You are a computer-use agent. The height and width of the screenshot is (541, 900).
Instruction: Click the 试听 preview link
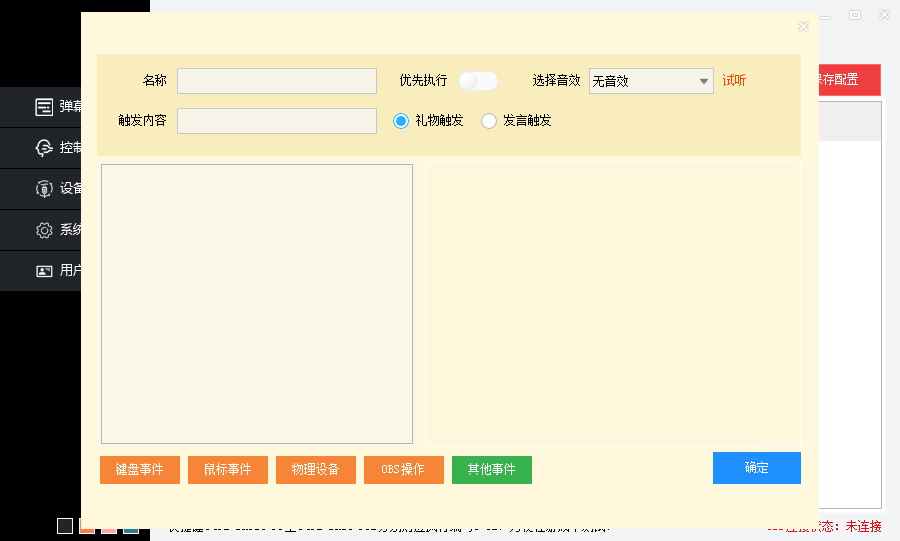[734, 81]
